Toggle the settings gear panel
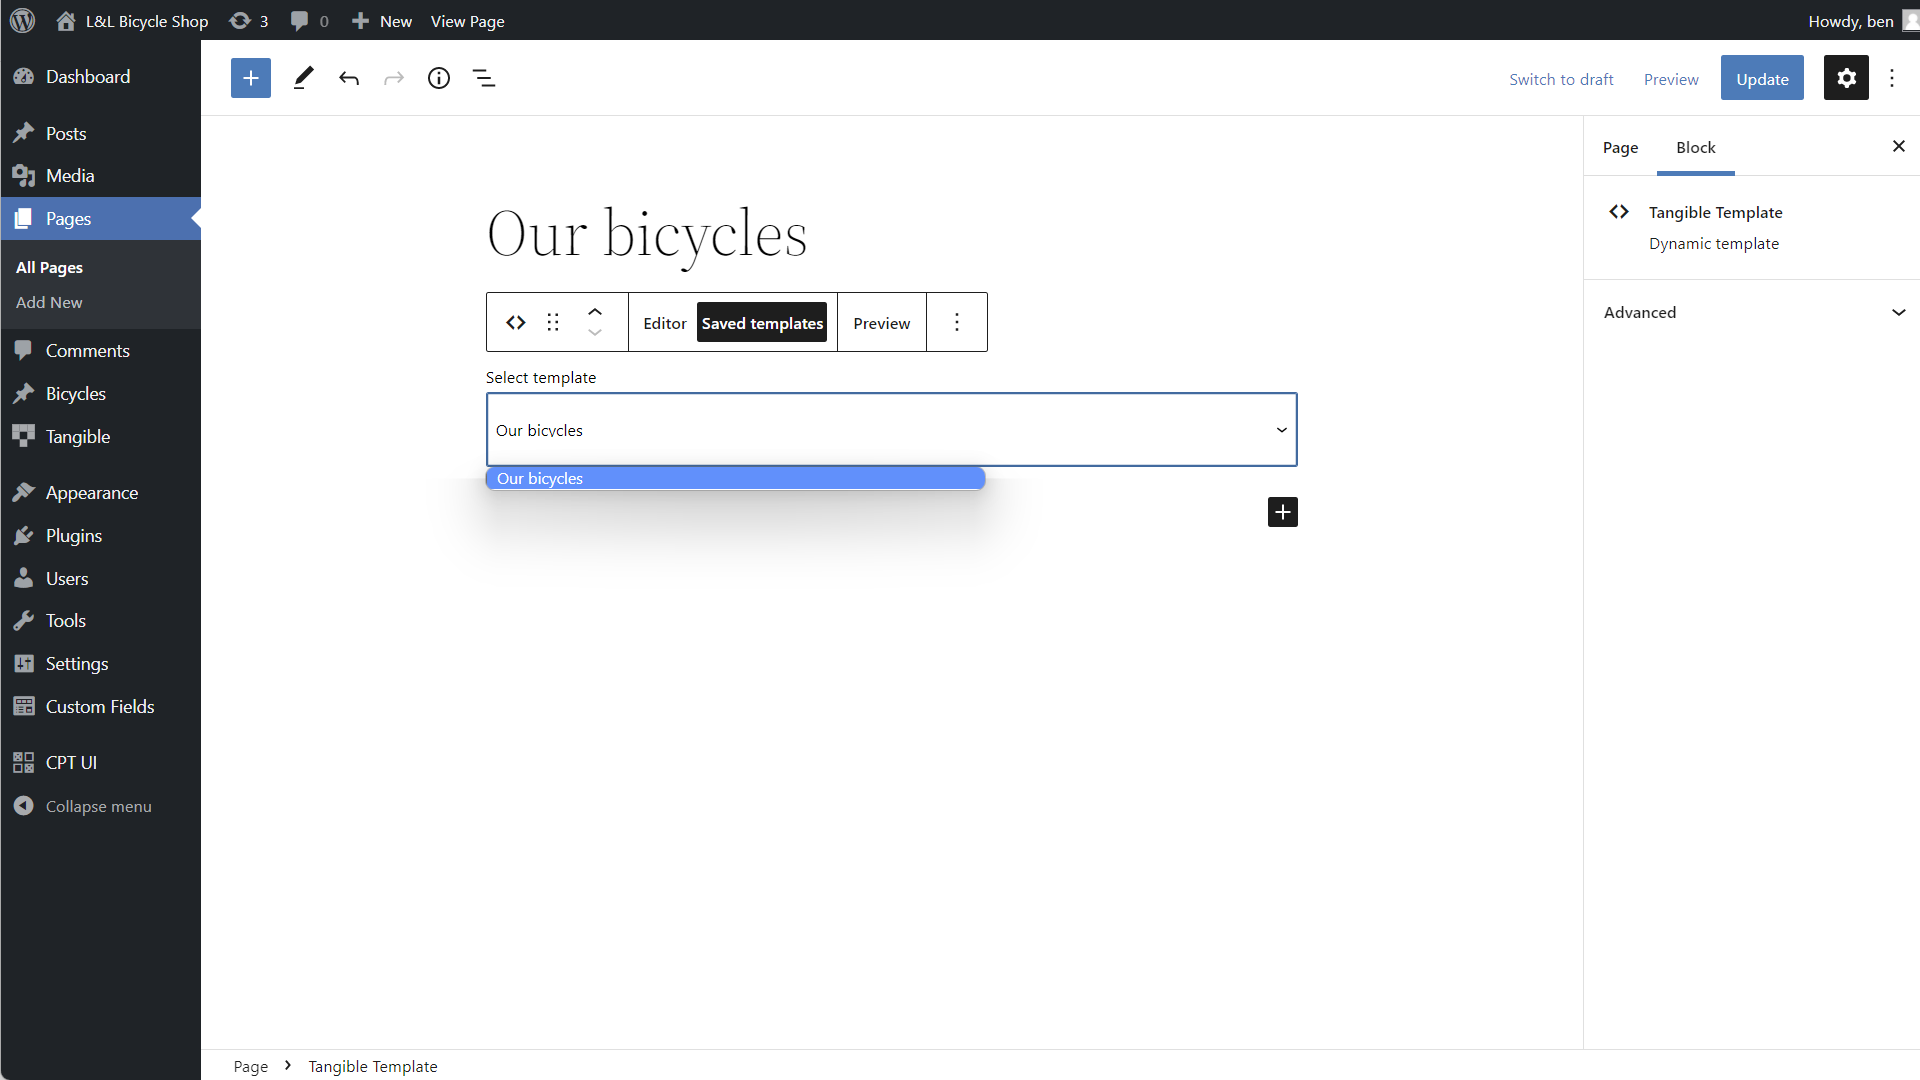The width and height of the screenshot is (1920, 1080). [1846, 78]
